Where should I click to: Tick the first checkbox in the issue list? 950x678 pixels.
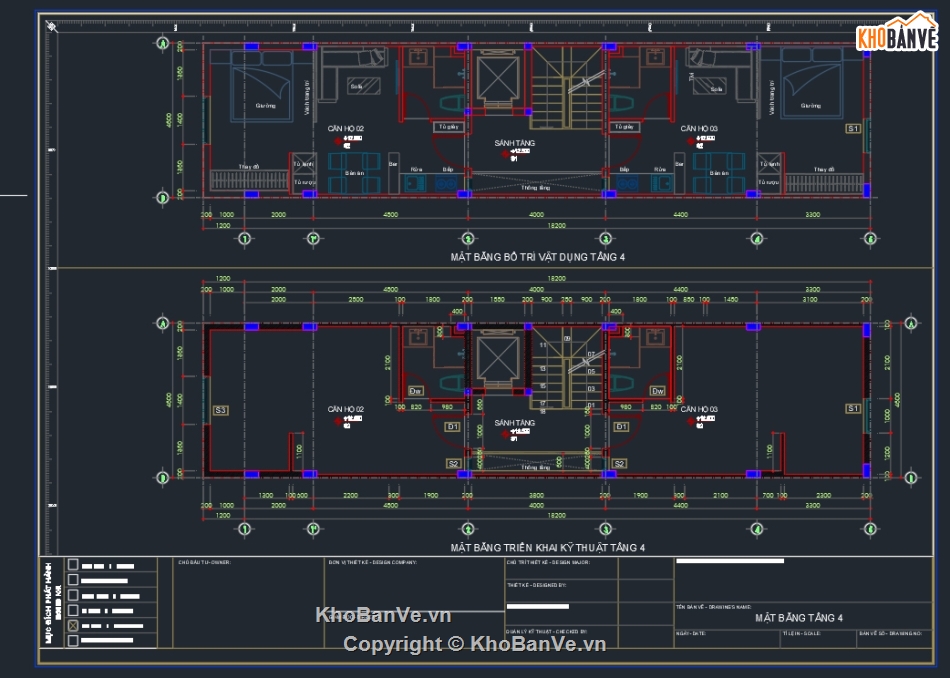tap(72, 565)
